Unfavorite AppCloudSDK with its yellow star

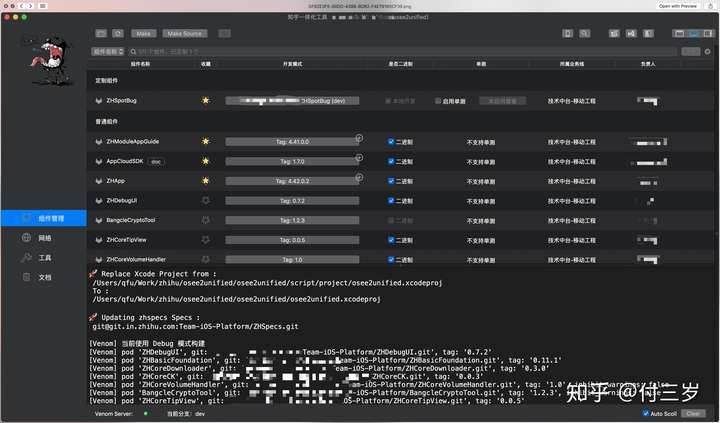click(205, 161)
